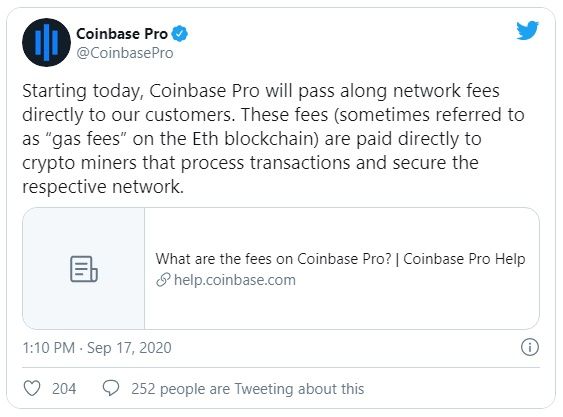Click the 1:10 PM · Sep 17, 2020 timestamp
563x417 pixels.
(x=97, y=348)
